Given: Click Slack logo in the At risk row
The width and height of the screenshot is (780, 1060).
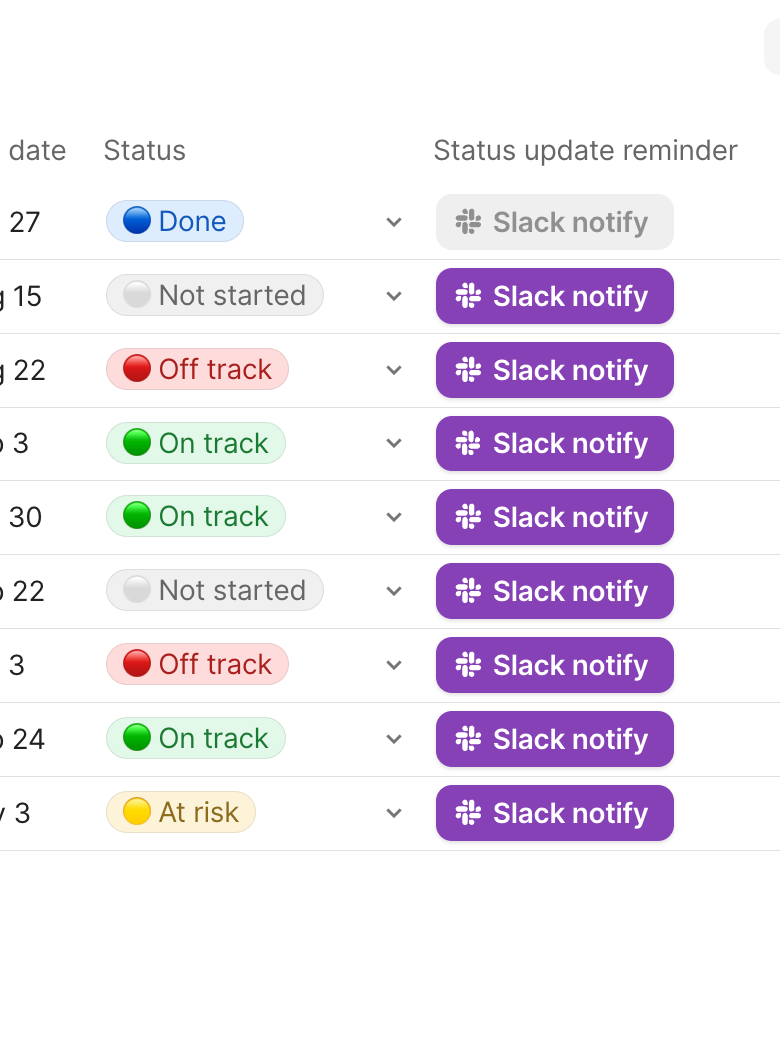Looking at the screenshot, I should tap(467, 813).
